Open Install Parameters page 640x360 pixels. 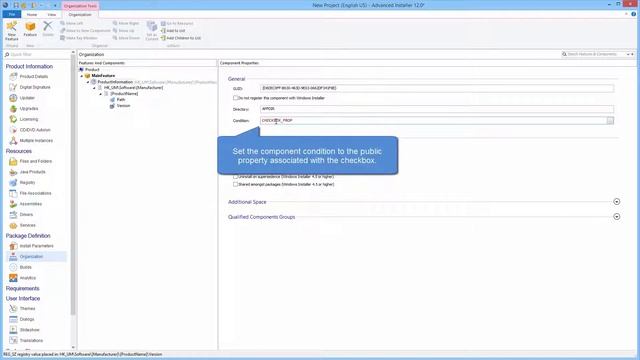(x=37, y=246)
